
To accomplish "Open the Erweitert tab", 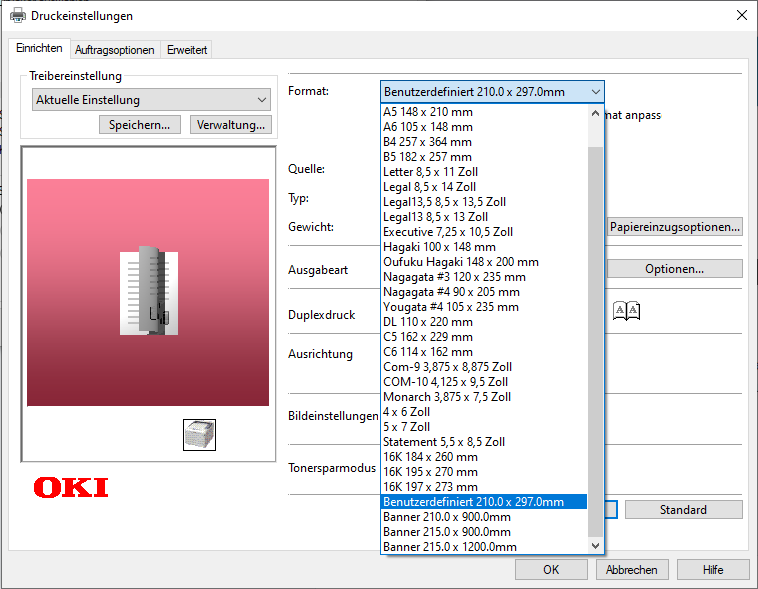I will tap(187, 50).
